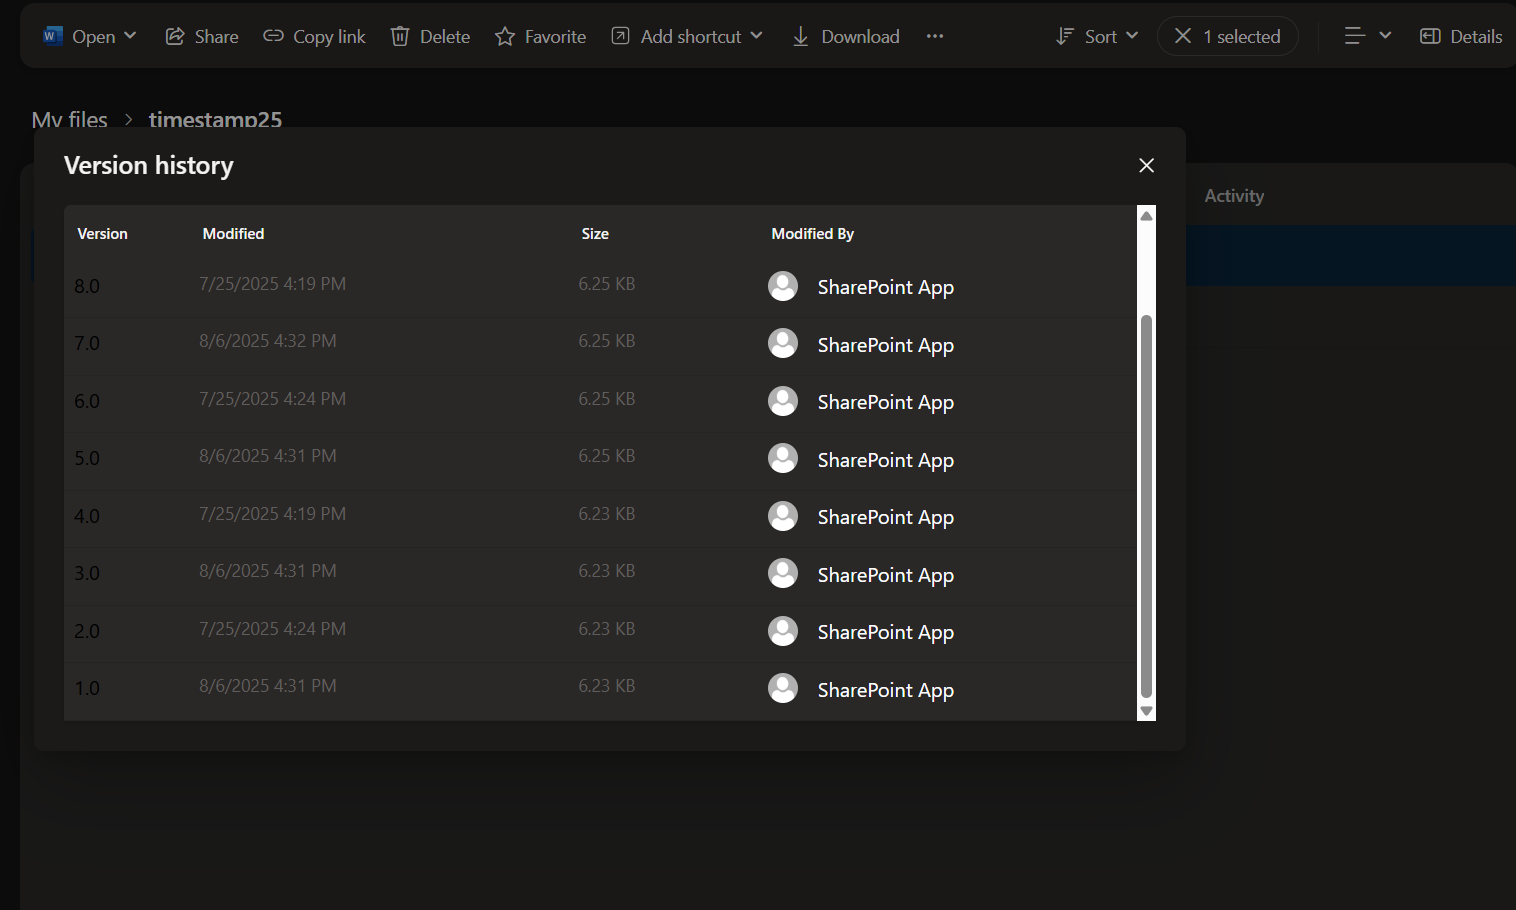Click version 6.0 modified date link
The width and height of the screenshot is (1516, 910).
coord(273,399)
